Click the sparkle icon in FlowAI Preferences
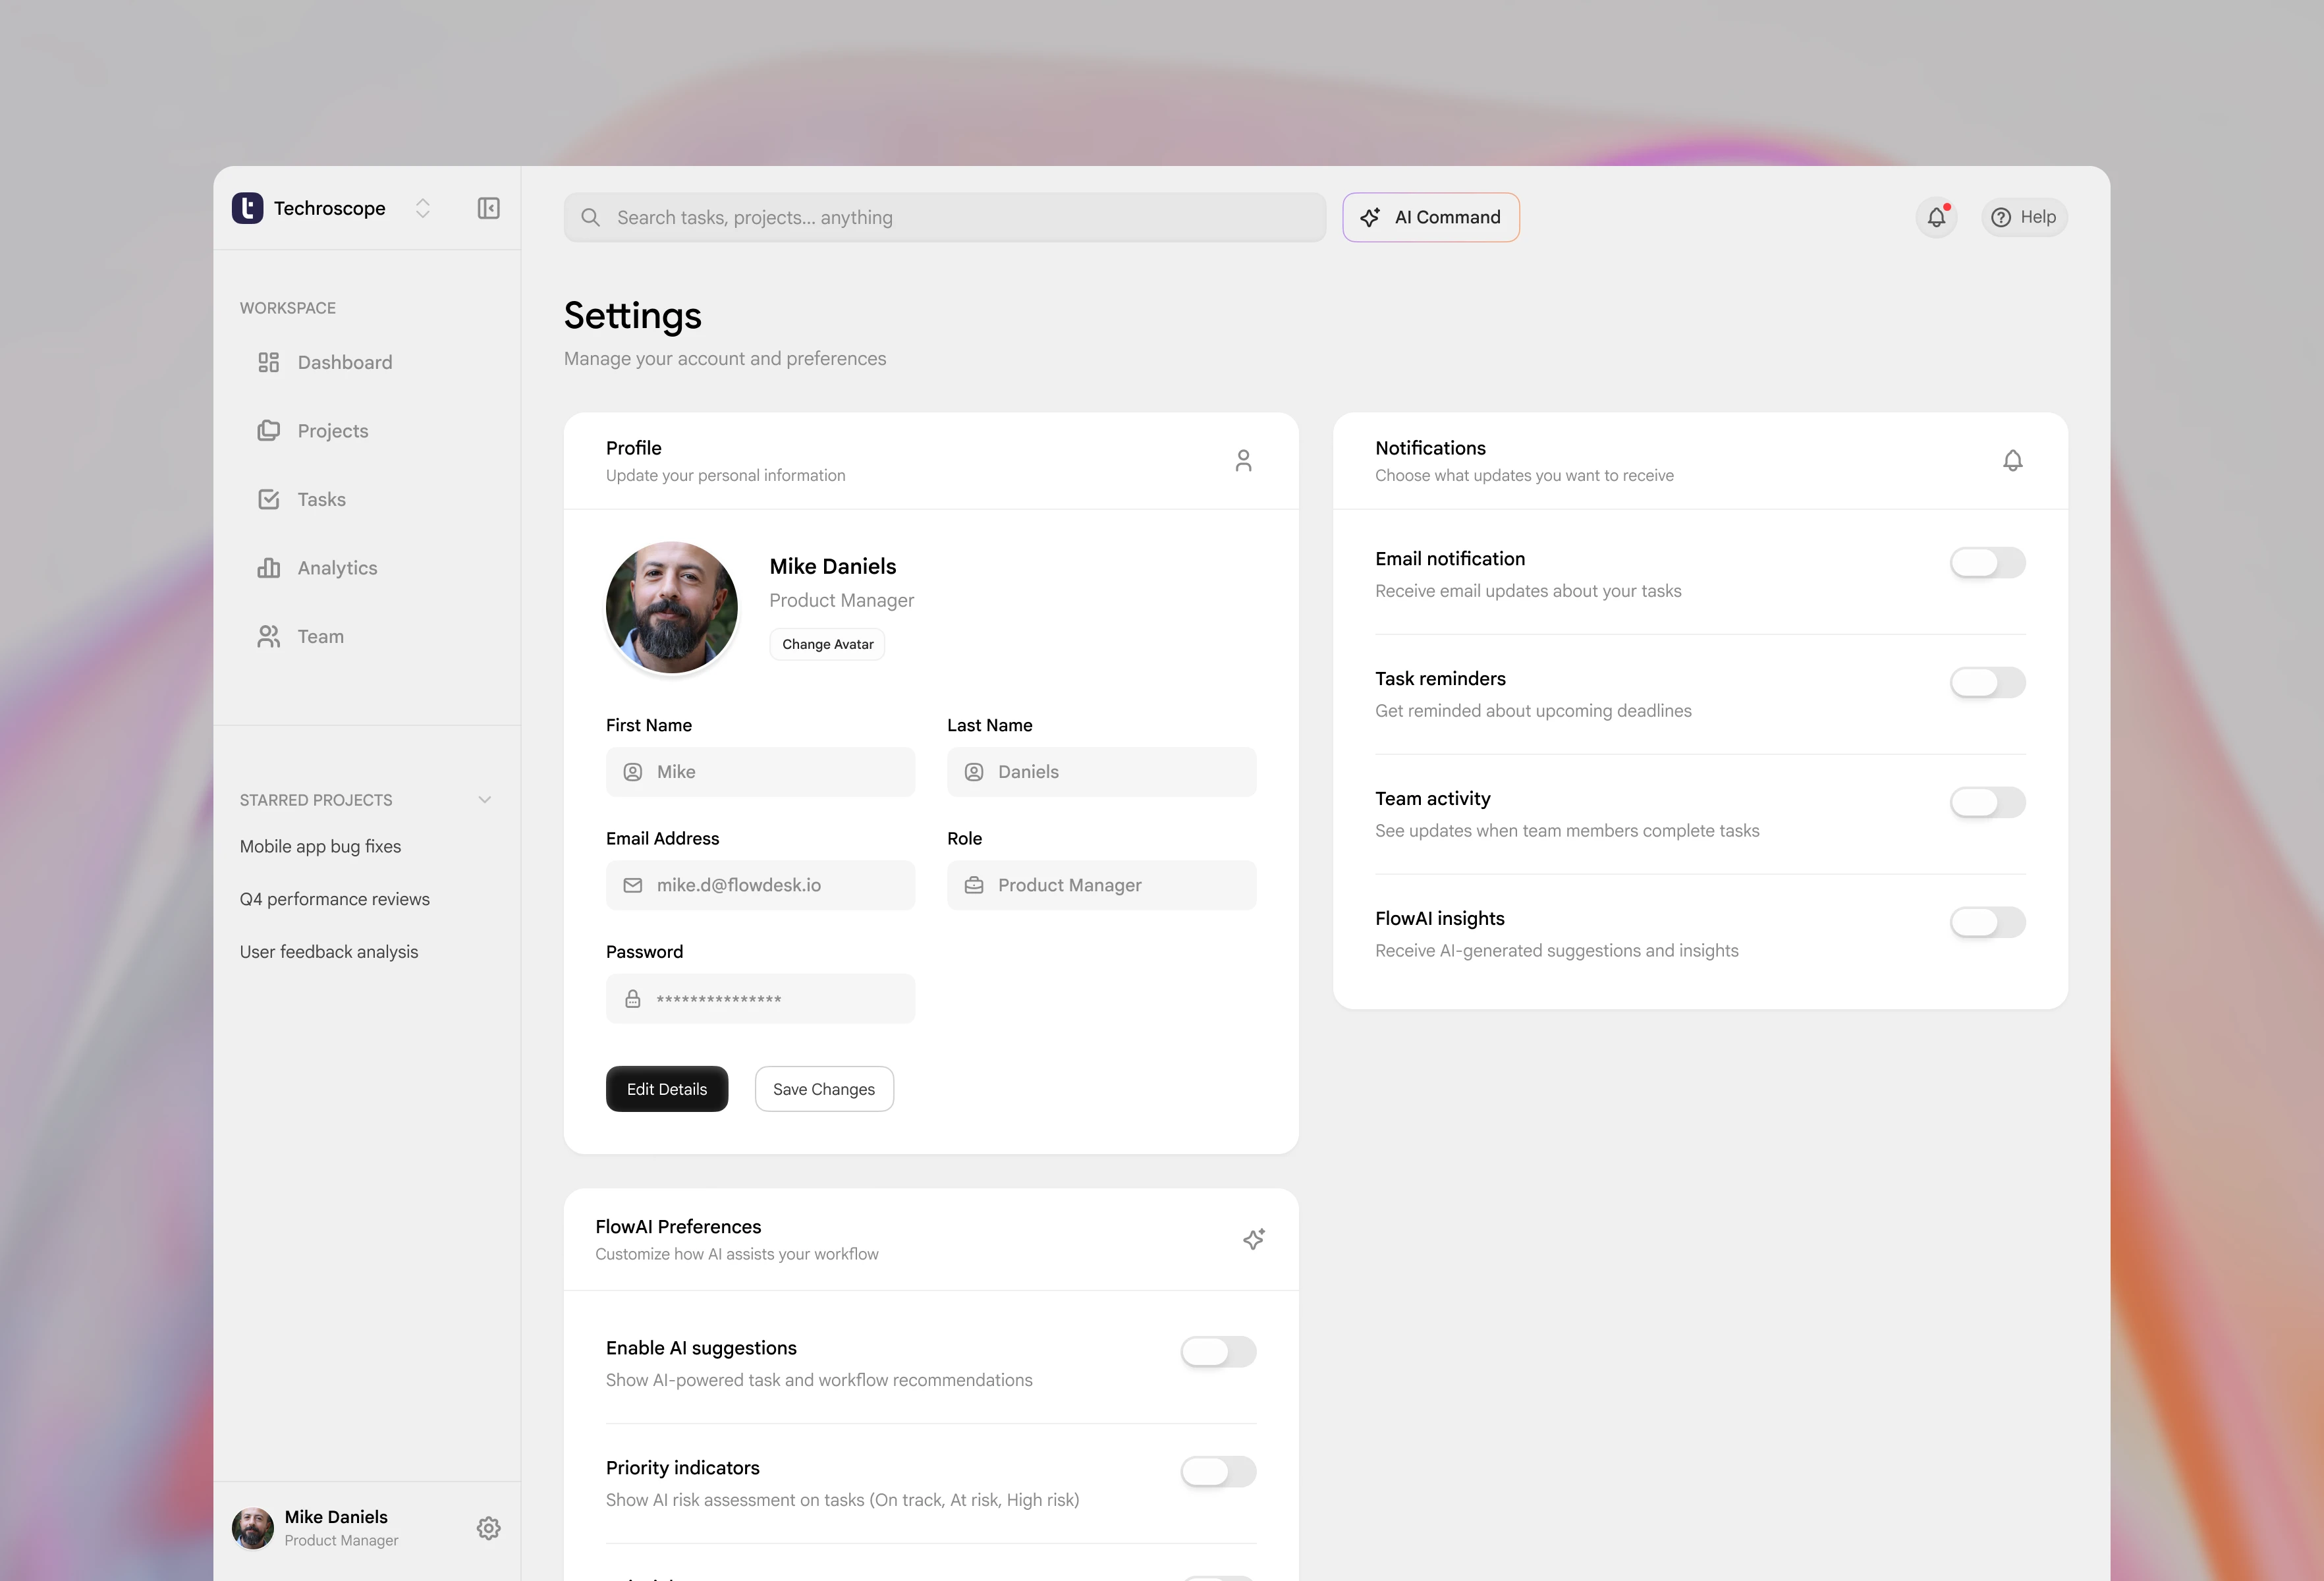The image size is (2324, 1581). click(x=1254, y=1239)
